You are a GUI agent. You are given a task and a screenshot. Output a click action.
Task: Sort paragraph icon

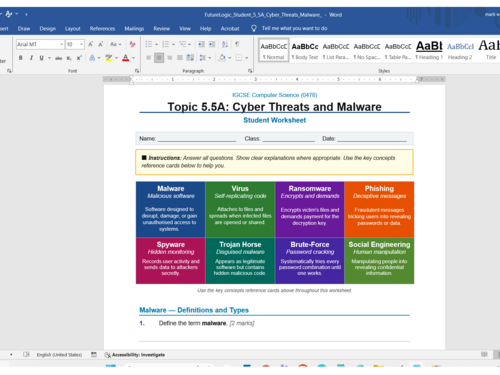[x=225, y=44]
